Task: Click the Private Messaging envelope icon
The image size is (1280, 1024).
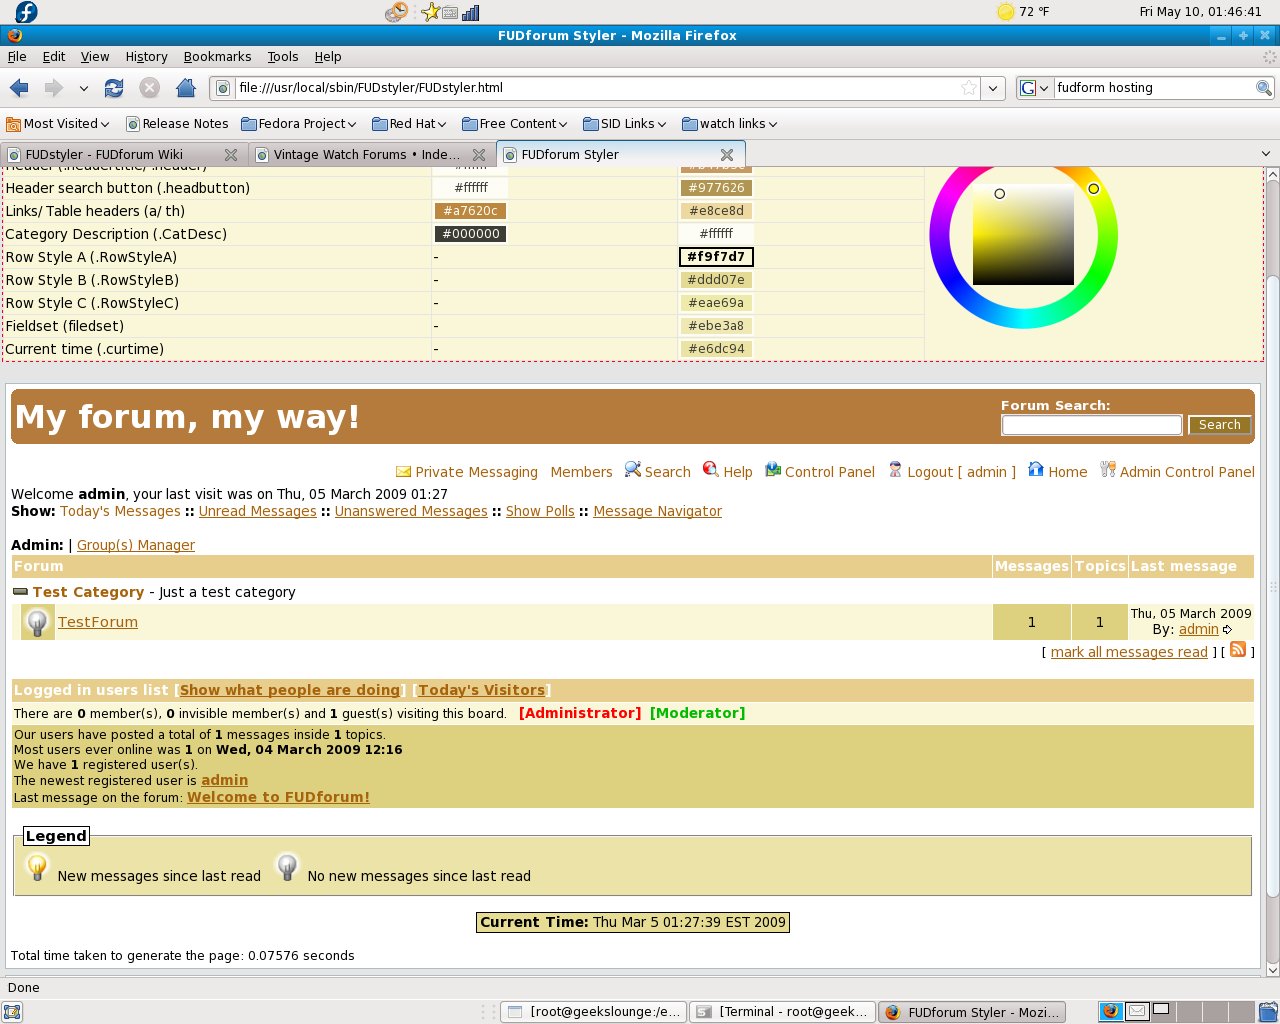Action: point(403,471)
